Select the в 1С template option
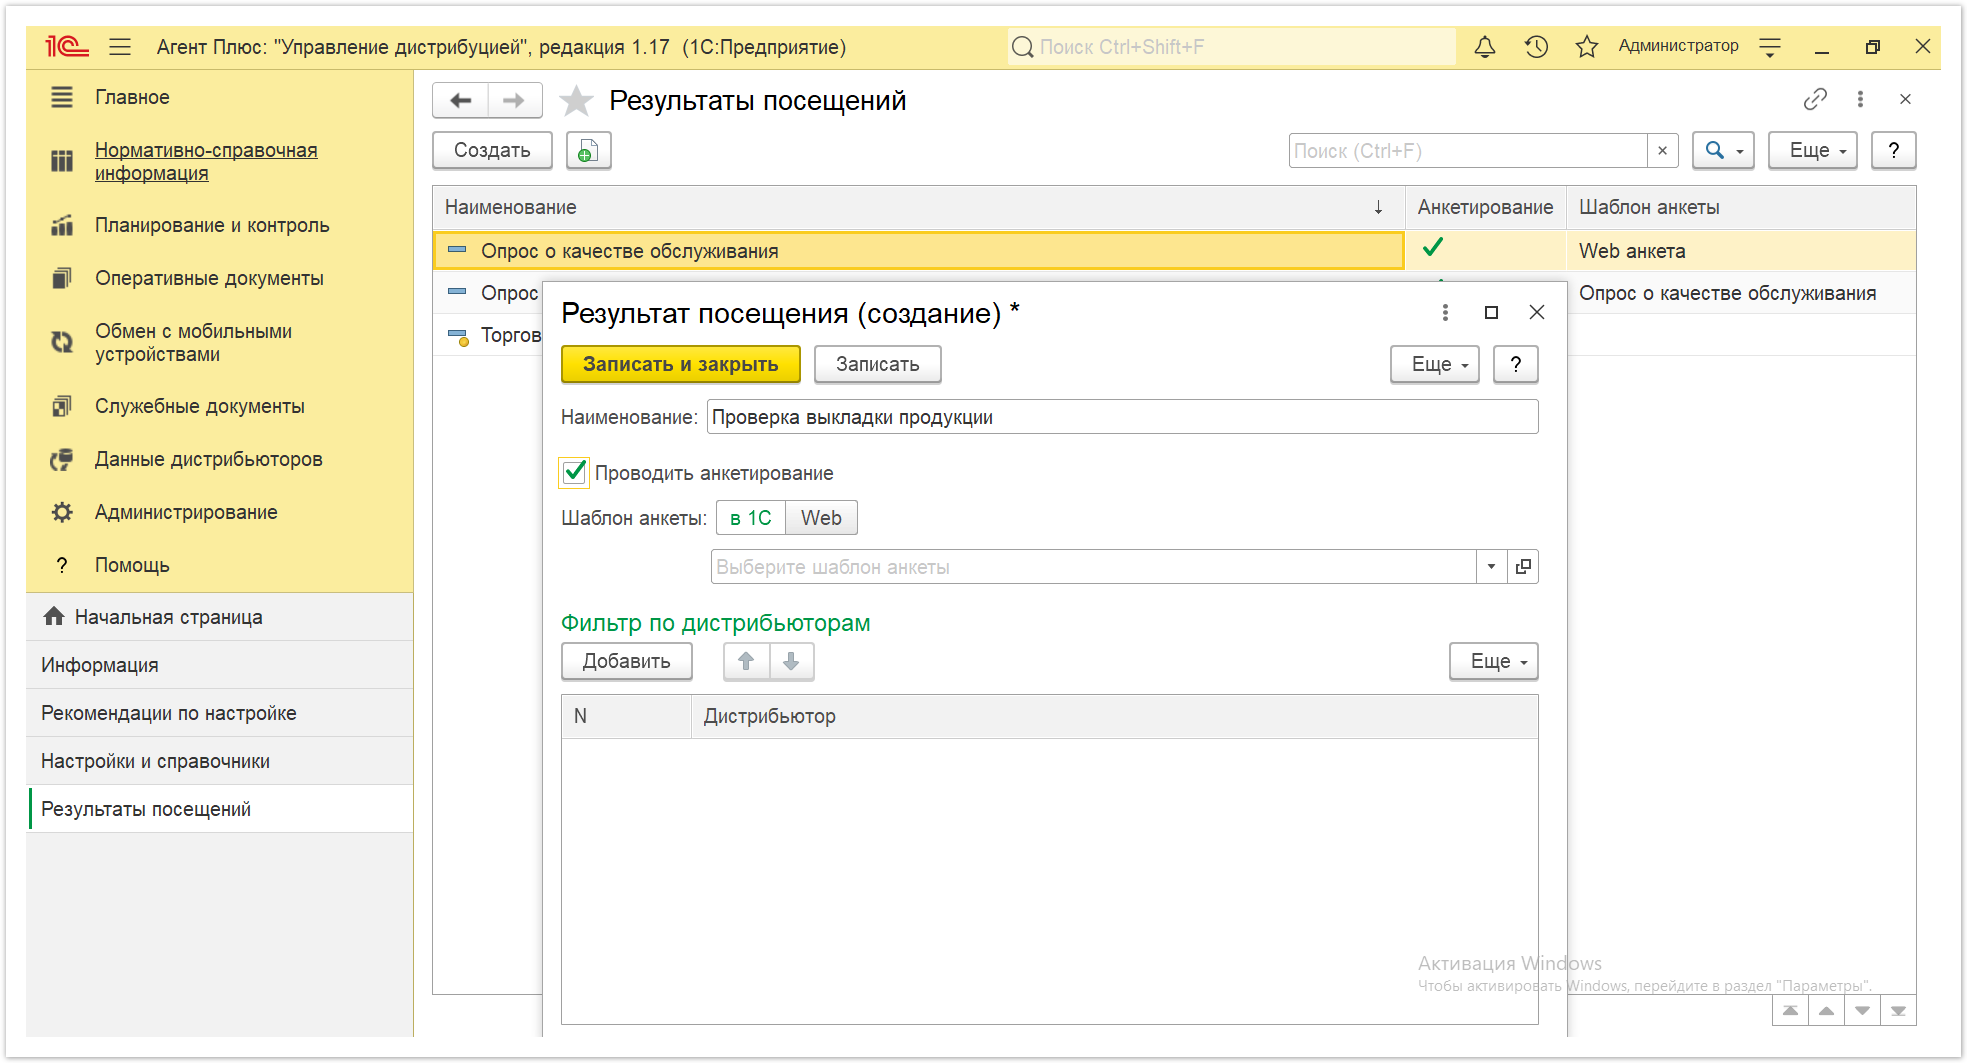1967x1063 pixels. [x=750, y=518]
